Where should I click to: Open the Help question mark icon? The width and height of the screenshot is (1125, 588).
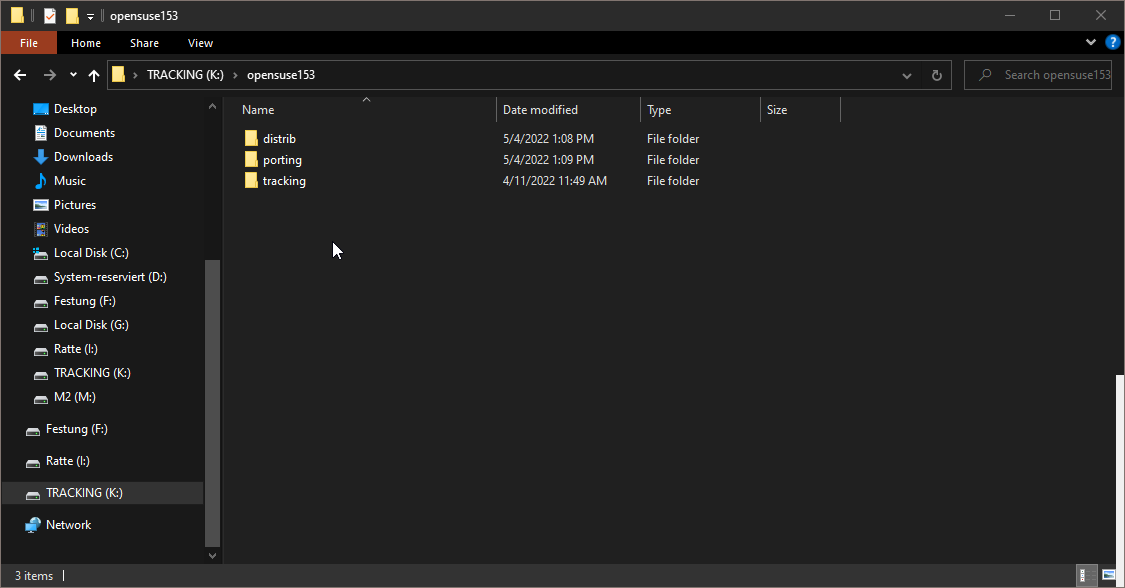pos(1112,43)
